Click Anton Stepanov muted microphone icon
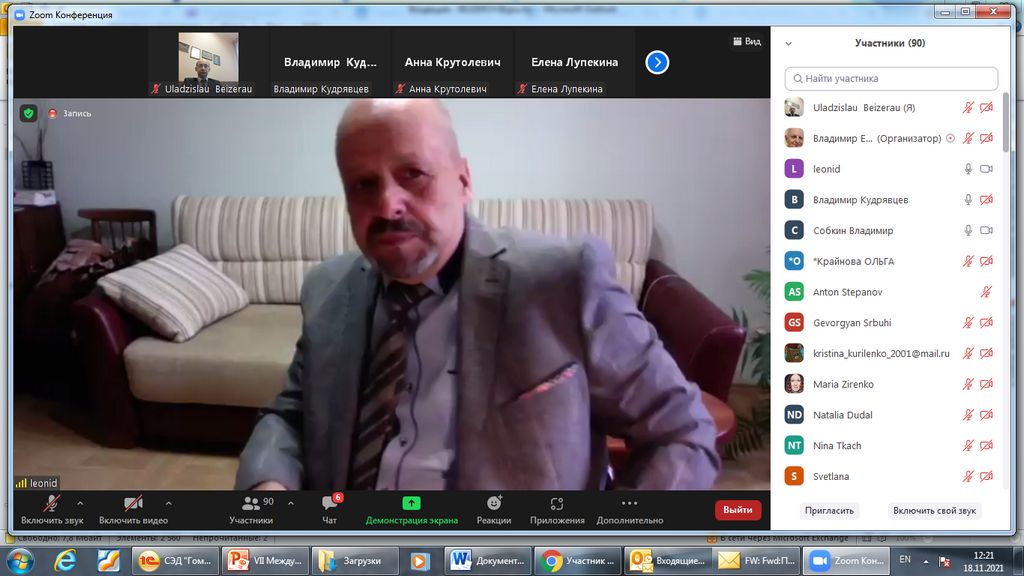 coord(986,292)
